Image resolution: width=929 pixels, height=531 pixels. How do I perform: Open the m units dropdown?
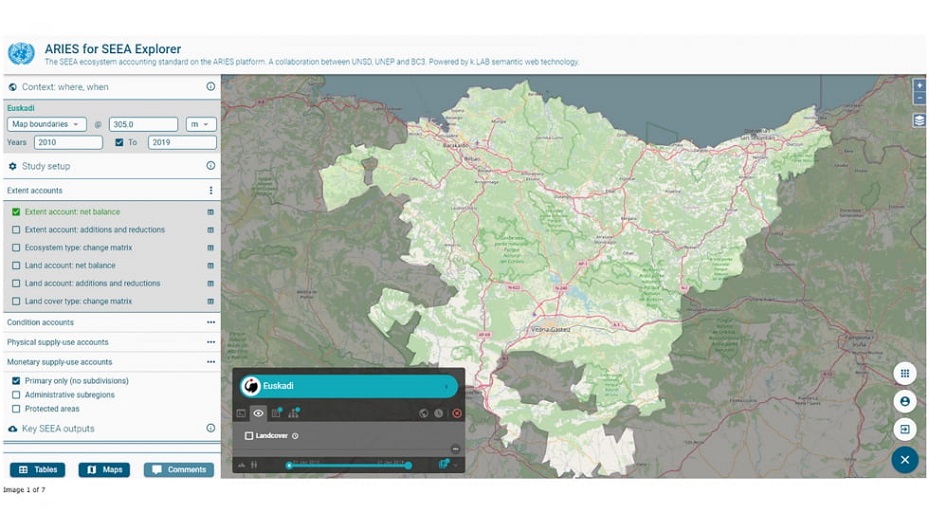201,124
